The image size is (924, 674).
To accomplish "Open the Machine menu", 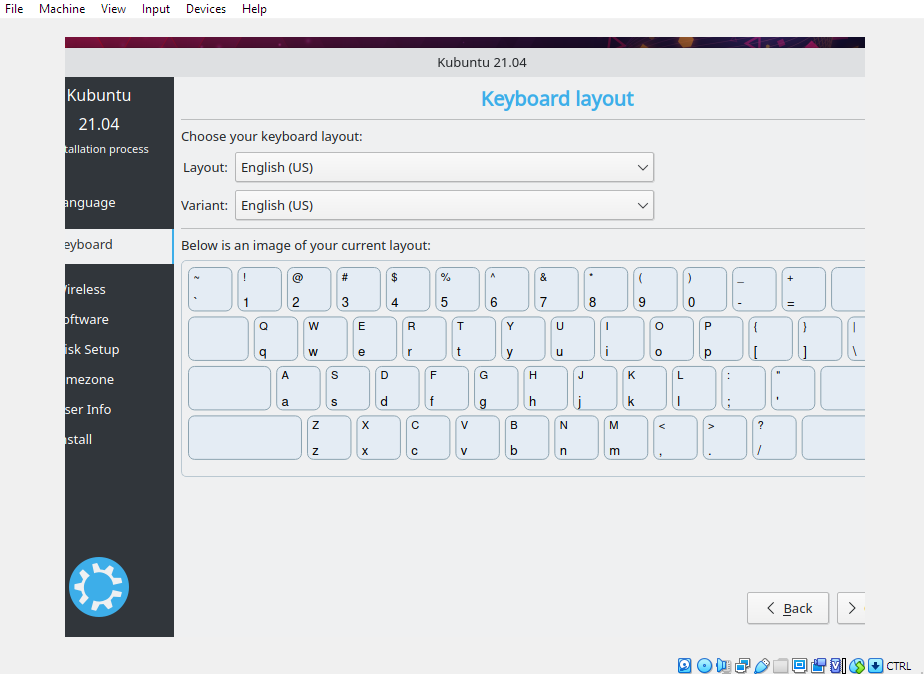I will [x=62, y=9].
